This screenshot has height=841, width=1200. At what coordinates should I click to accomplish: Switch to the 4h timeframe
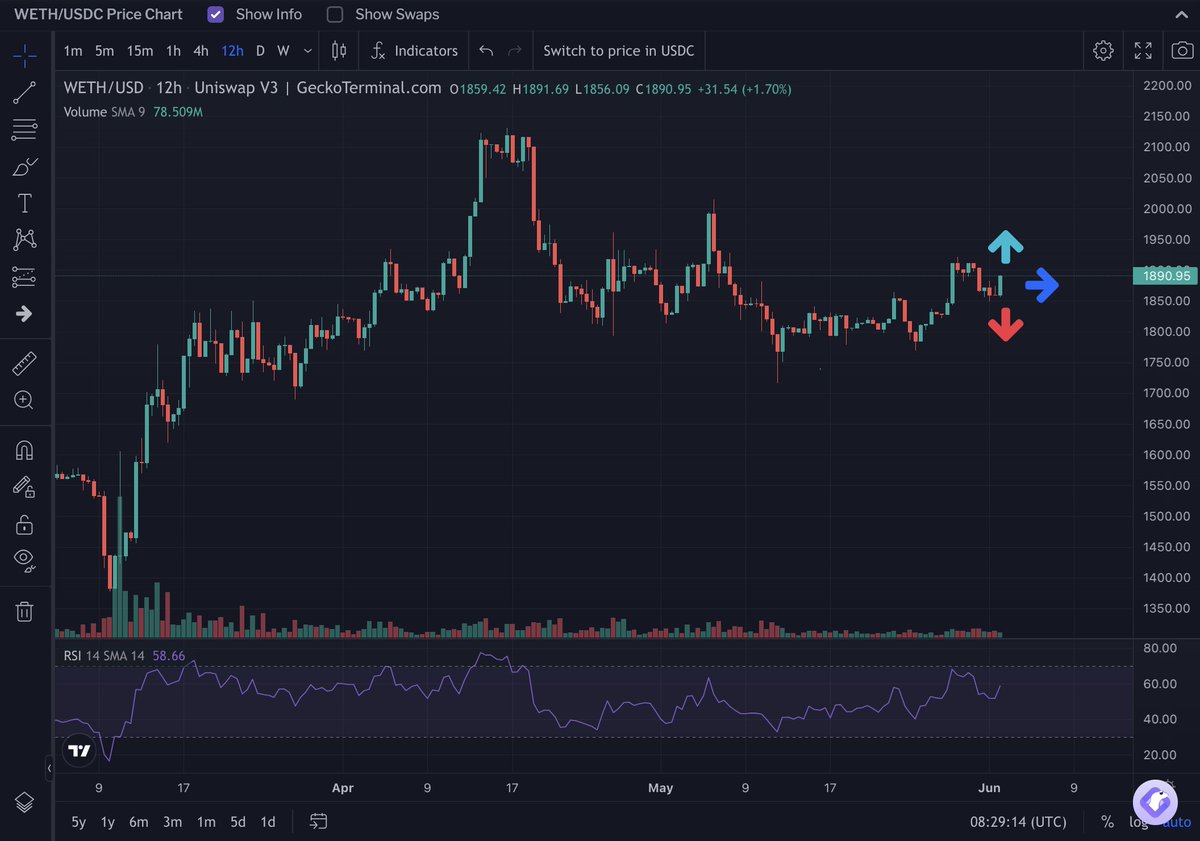[x=200, y=50]
